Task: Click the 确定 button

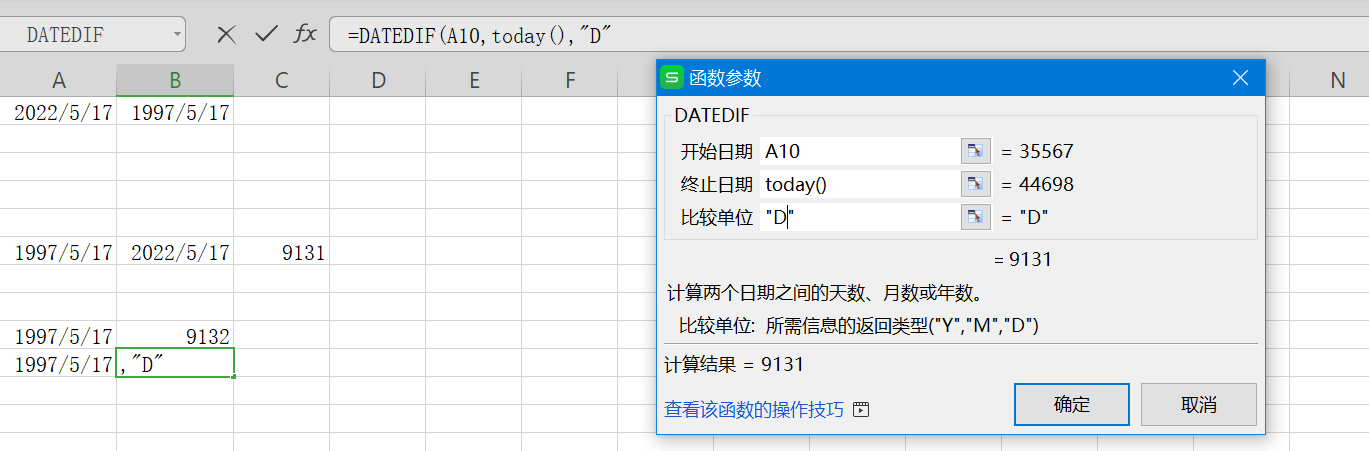Action: click(1071, 405)
